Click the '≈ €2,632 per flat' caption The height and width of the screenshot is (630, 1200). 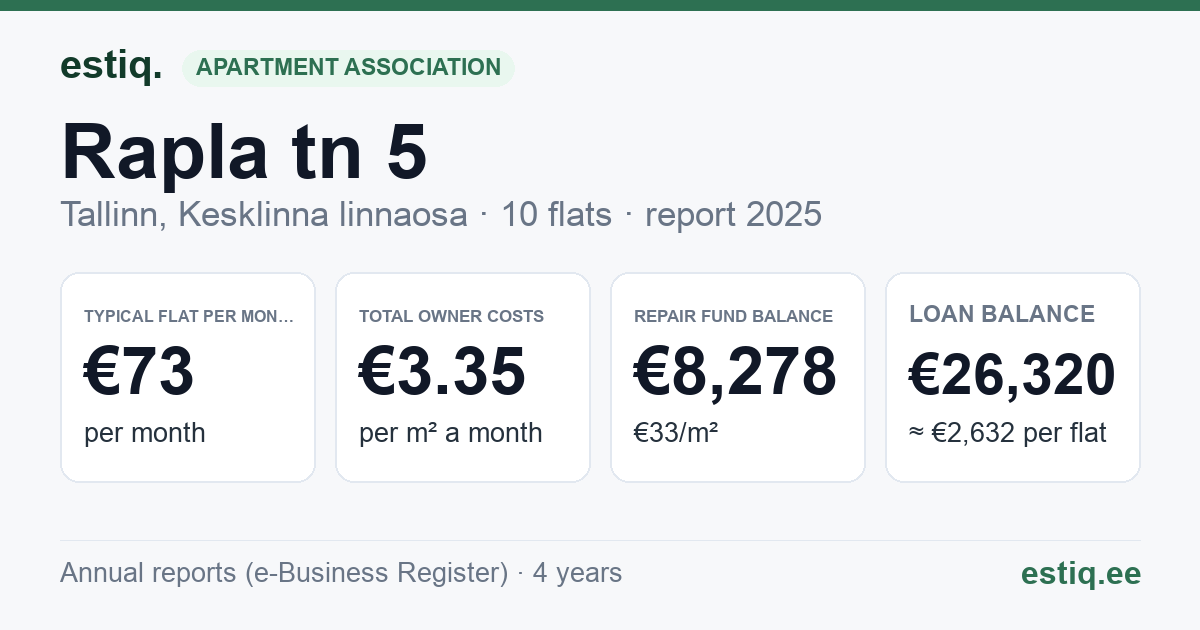(1008, 433)
